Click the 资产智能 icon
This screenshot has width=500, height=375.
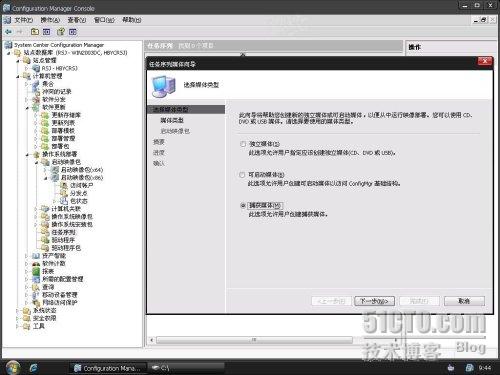[36, 256]
